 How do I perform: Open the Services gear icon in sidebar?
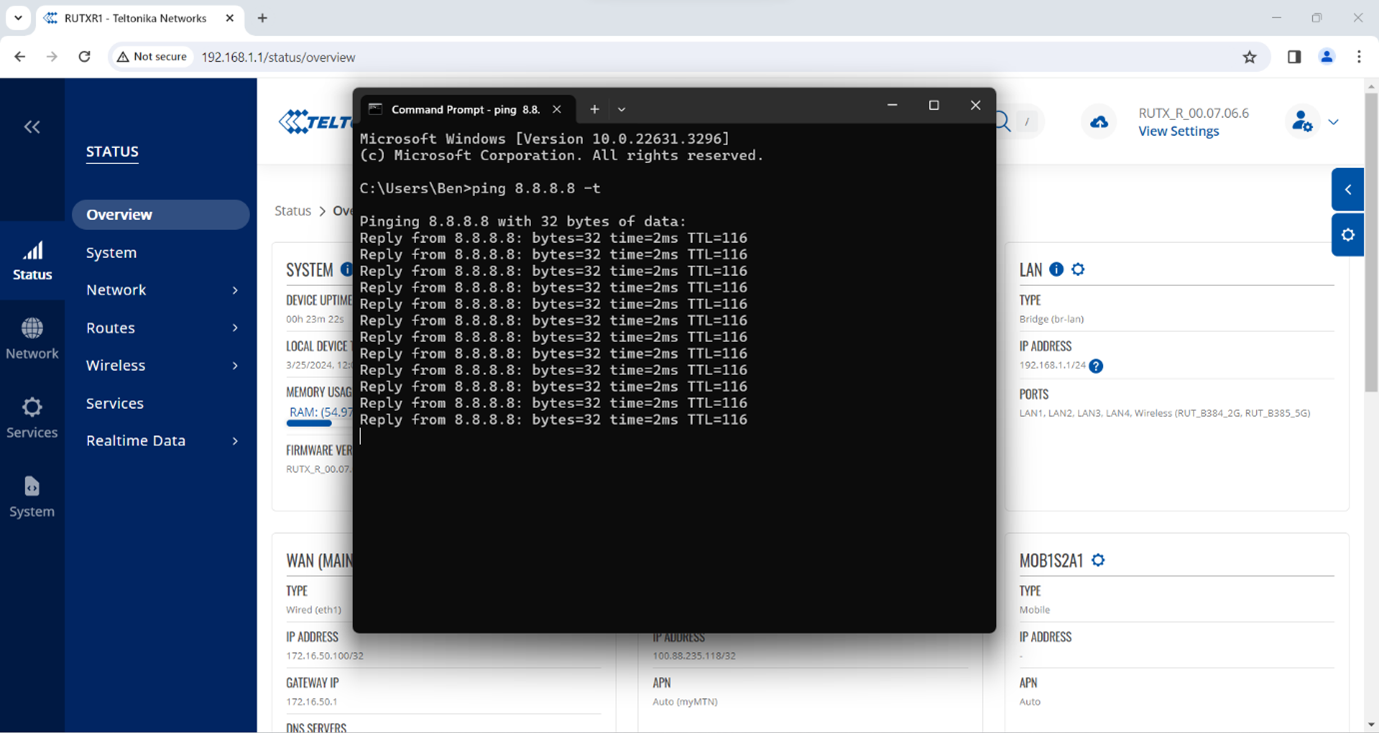(32, 417)
